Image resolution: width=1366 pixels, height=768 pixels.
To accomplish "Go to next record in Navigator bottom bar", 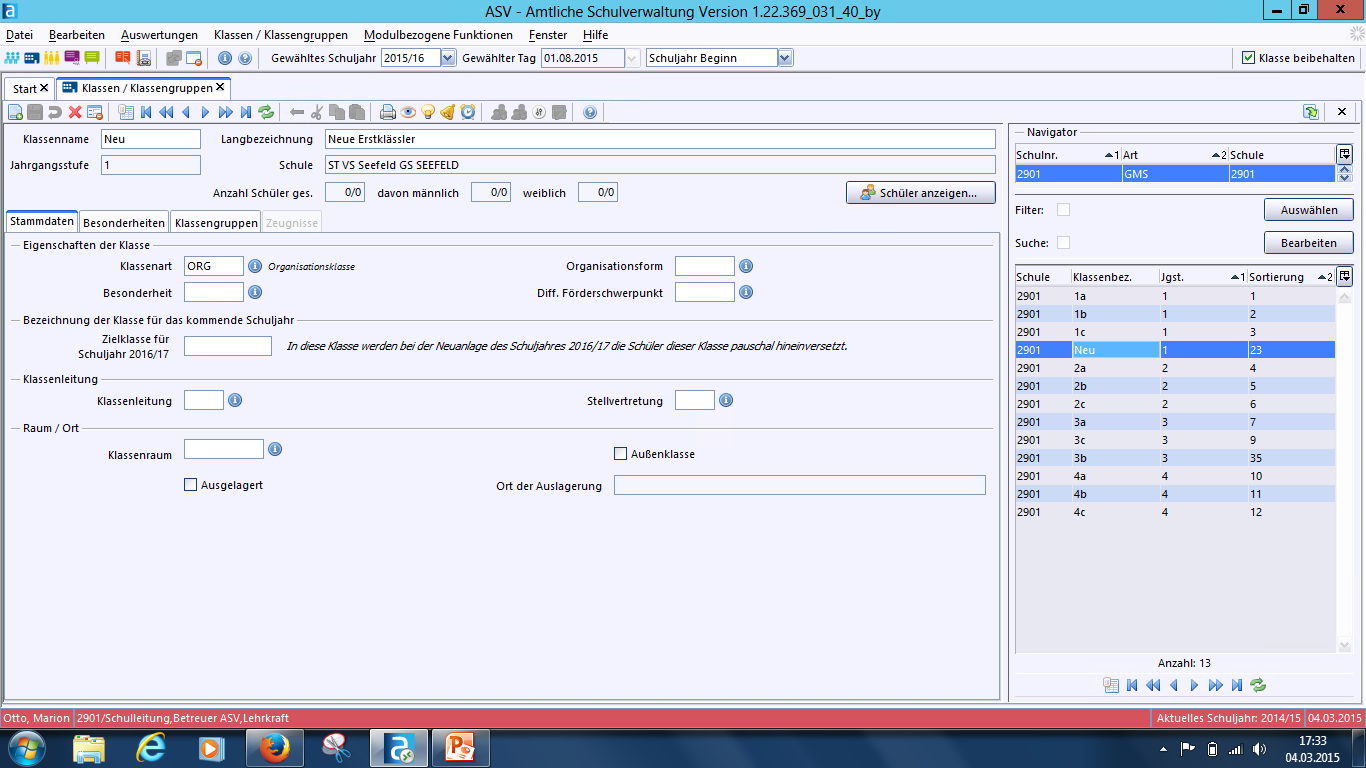I will coord(1194,685).
